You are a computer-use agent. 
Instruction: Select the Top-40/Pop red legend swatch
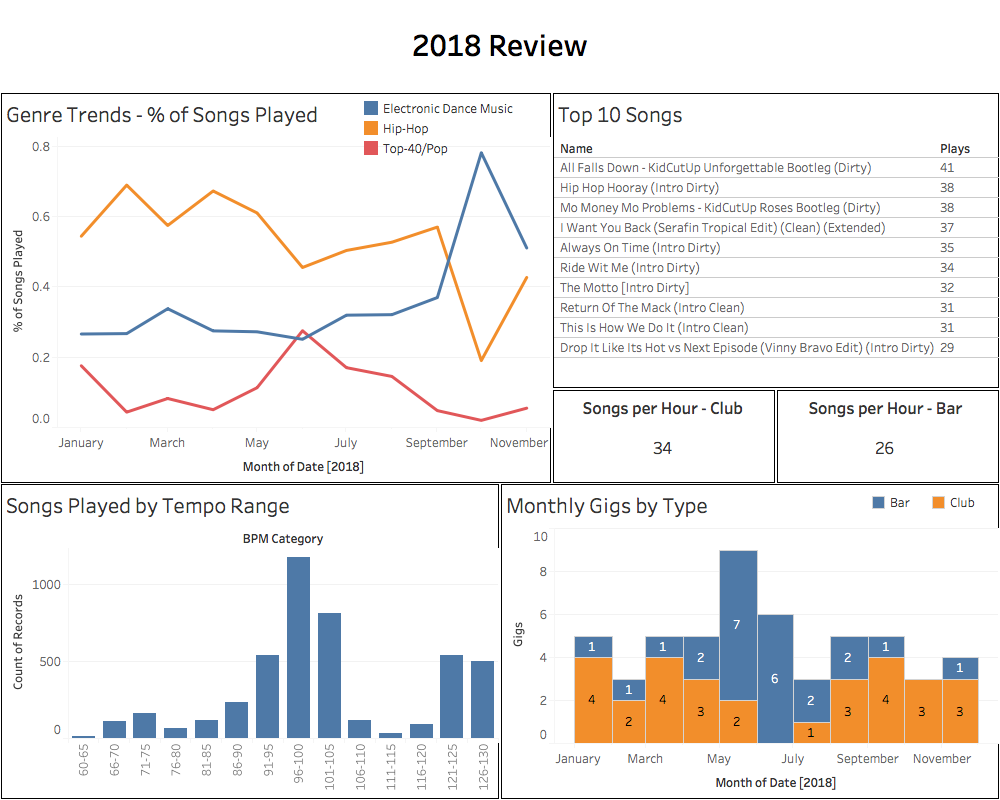[371, 148]
